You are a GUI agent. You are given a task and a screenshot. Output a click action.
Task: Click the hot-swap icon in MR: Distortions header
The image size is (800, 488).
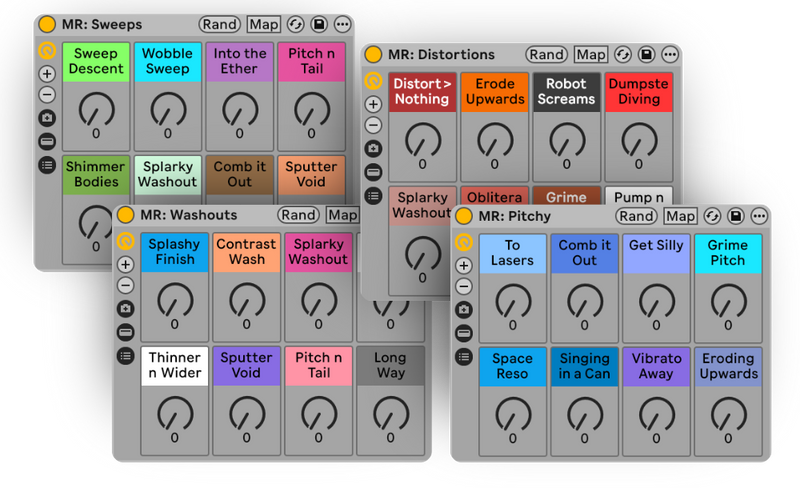point(625,54)
